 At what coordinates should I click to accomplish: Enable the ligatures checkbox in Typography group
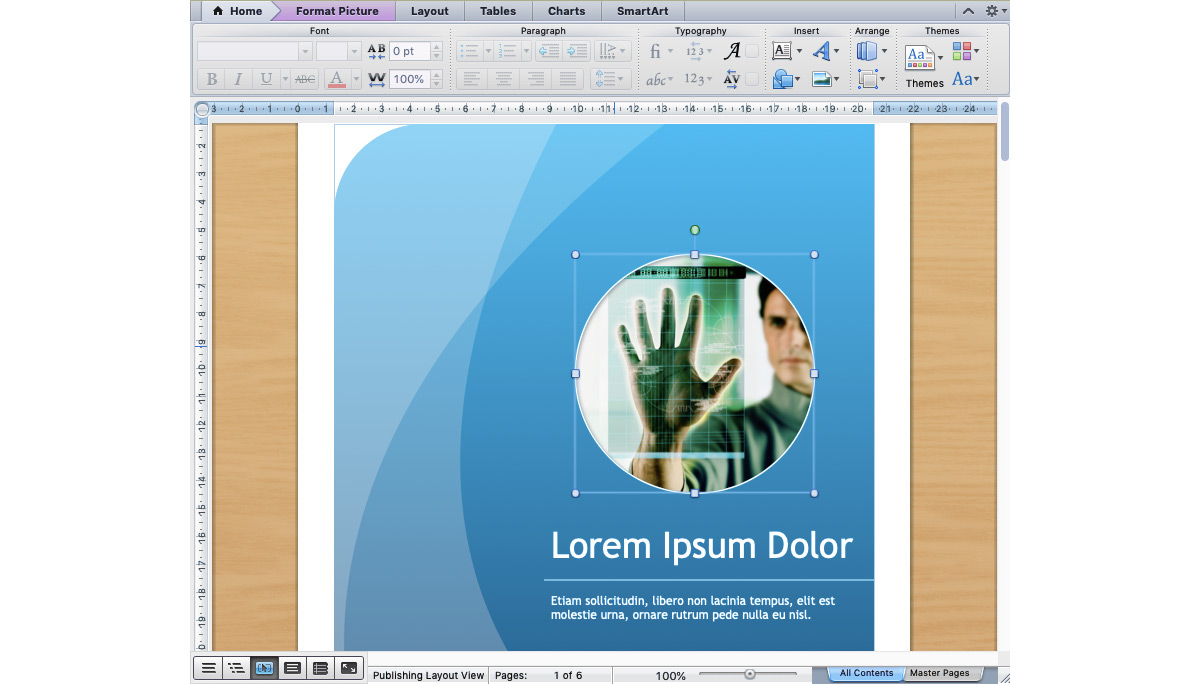(x=751, y=50)
